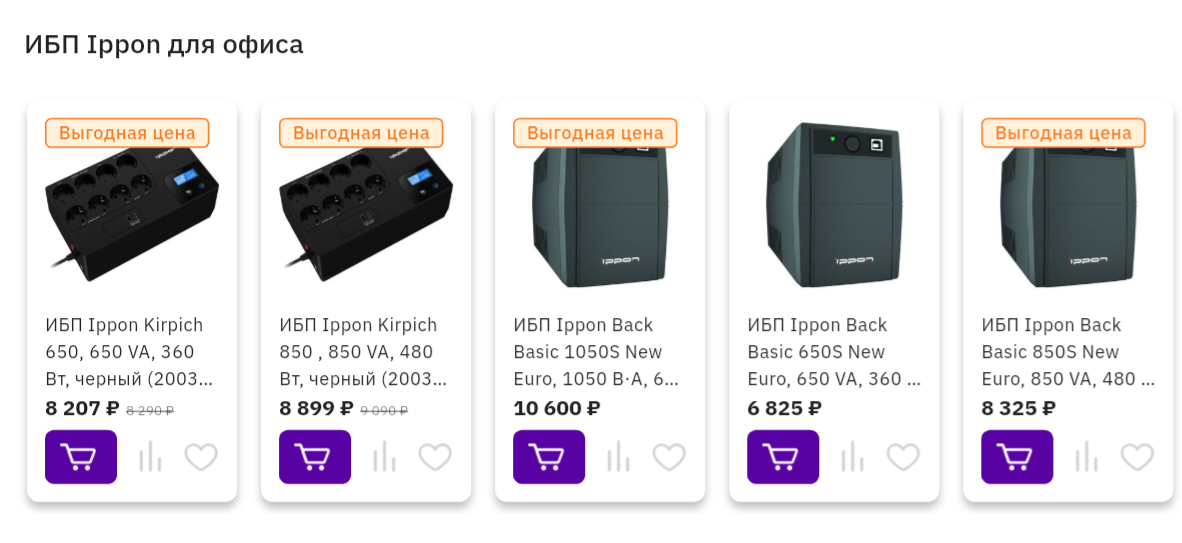Add Ippon Kirpich 650 to cart
Image resolution: width=1182 pixels, height=543 pixels.
(x=81, y=457)
